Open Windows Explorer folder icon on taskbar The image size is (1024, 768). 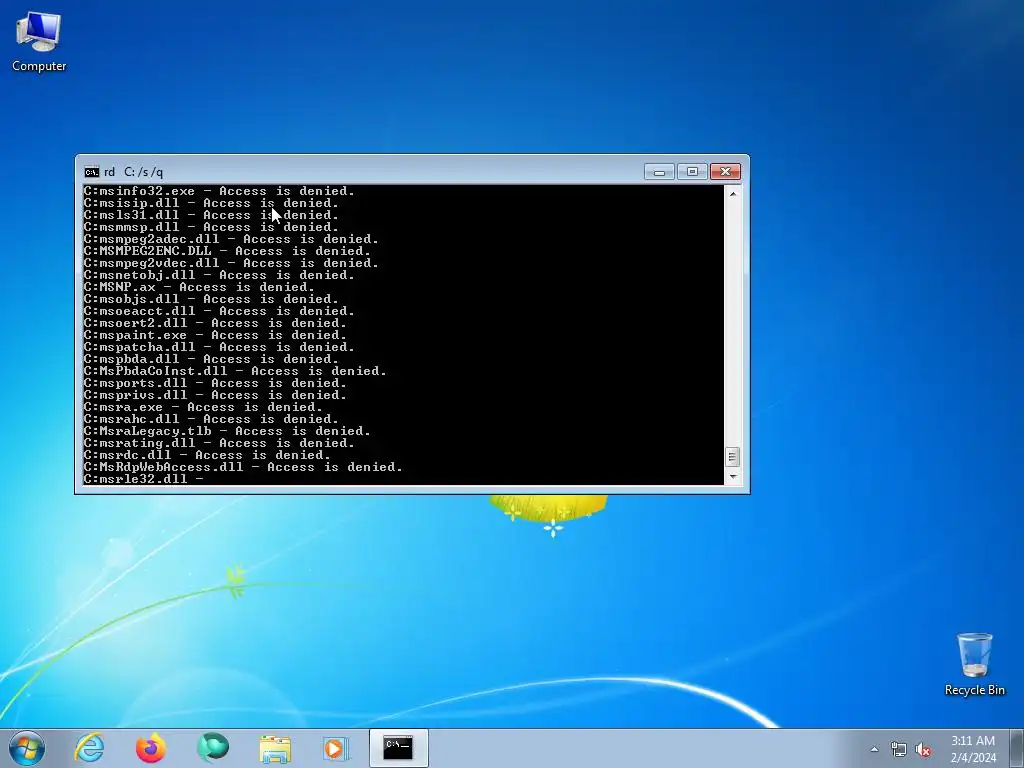point(275,748)
